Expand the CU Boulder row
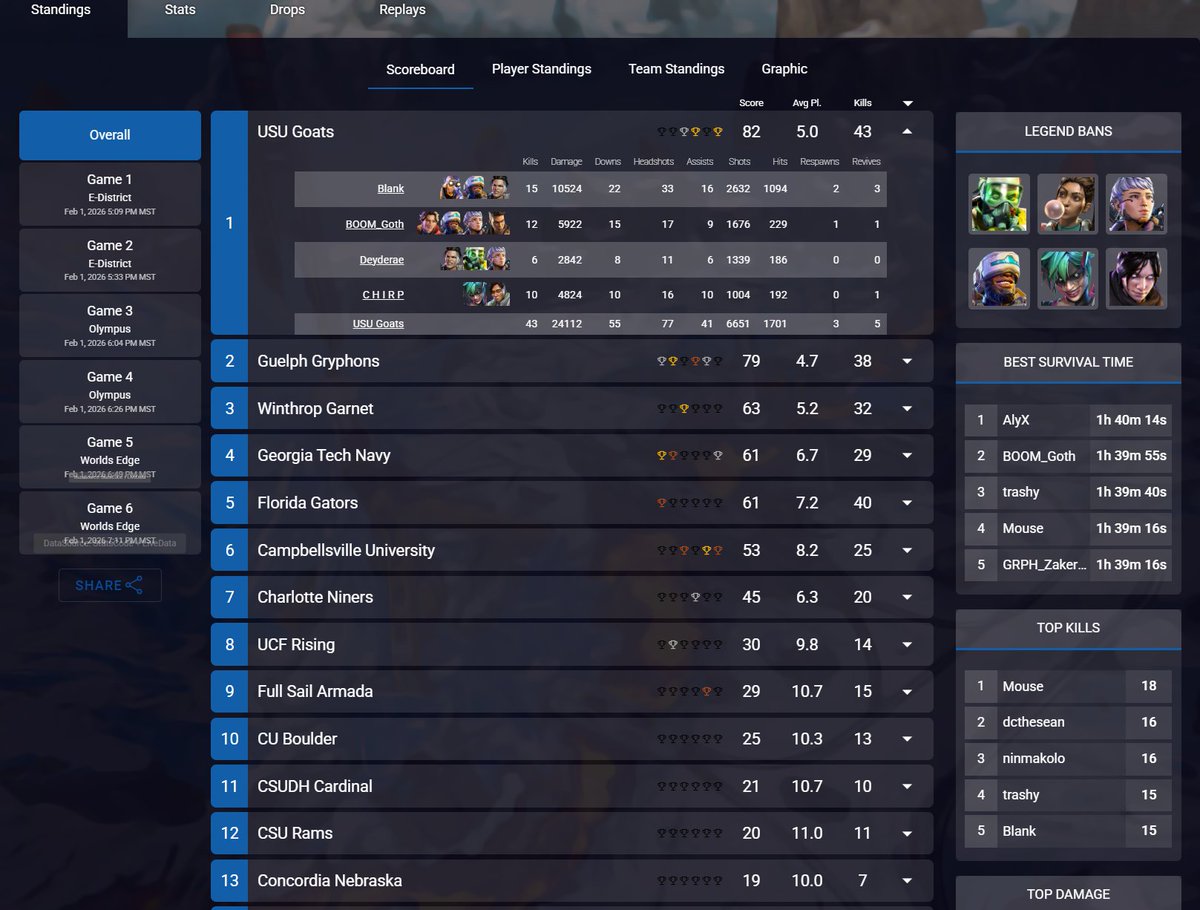 907,739
